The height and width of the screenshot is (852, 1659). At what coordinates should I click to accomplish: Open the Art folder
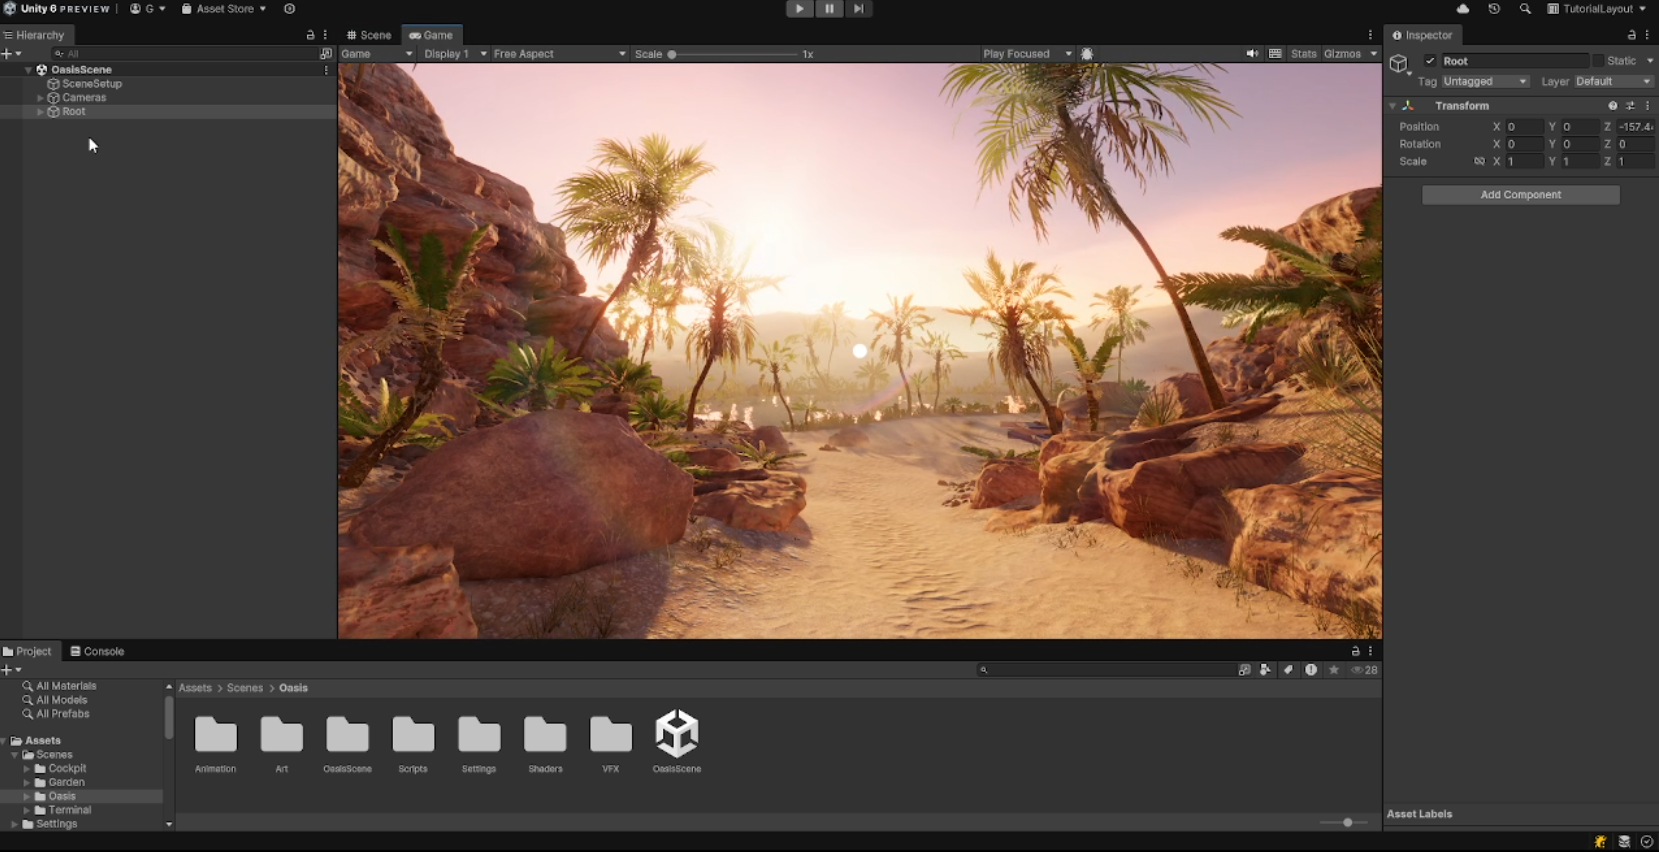click(281, 744)
